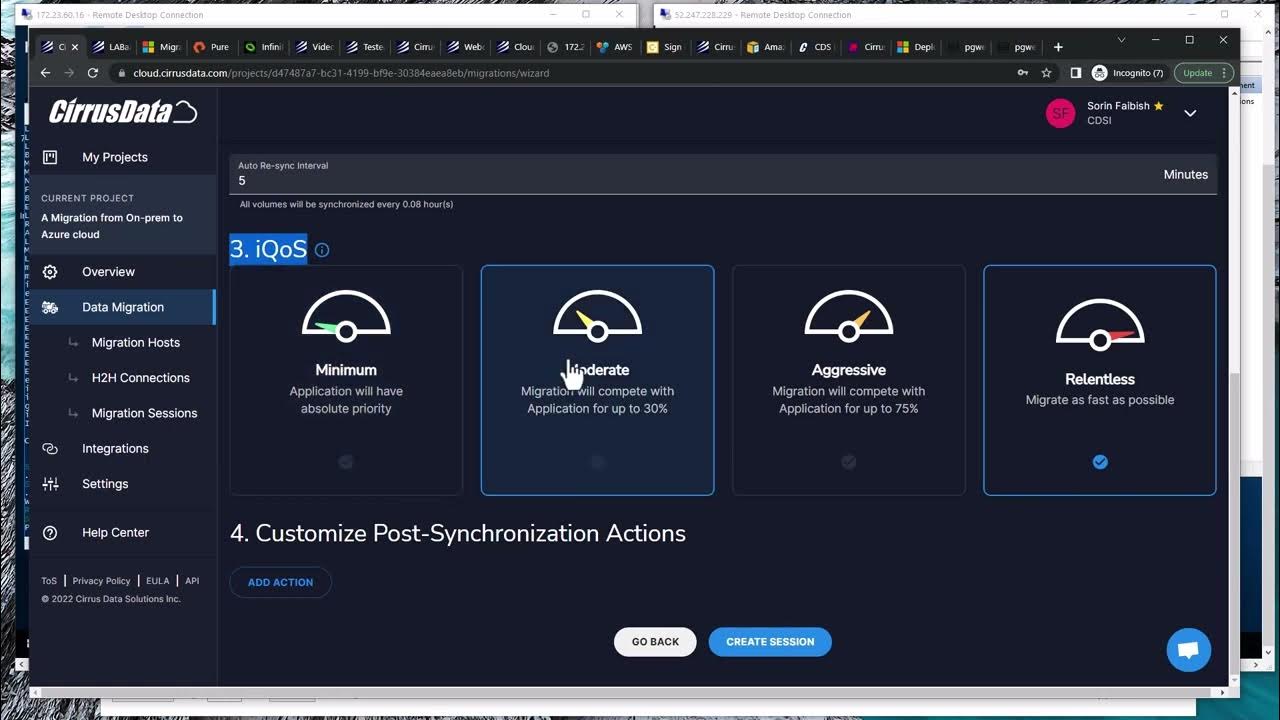Screen dimensions: 1280x720
Task: Click ADD ACTION button
Action: pos(280,582)
